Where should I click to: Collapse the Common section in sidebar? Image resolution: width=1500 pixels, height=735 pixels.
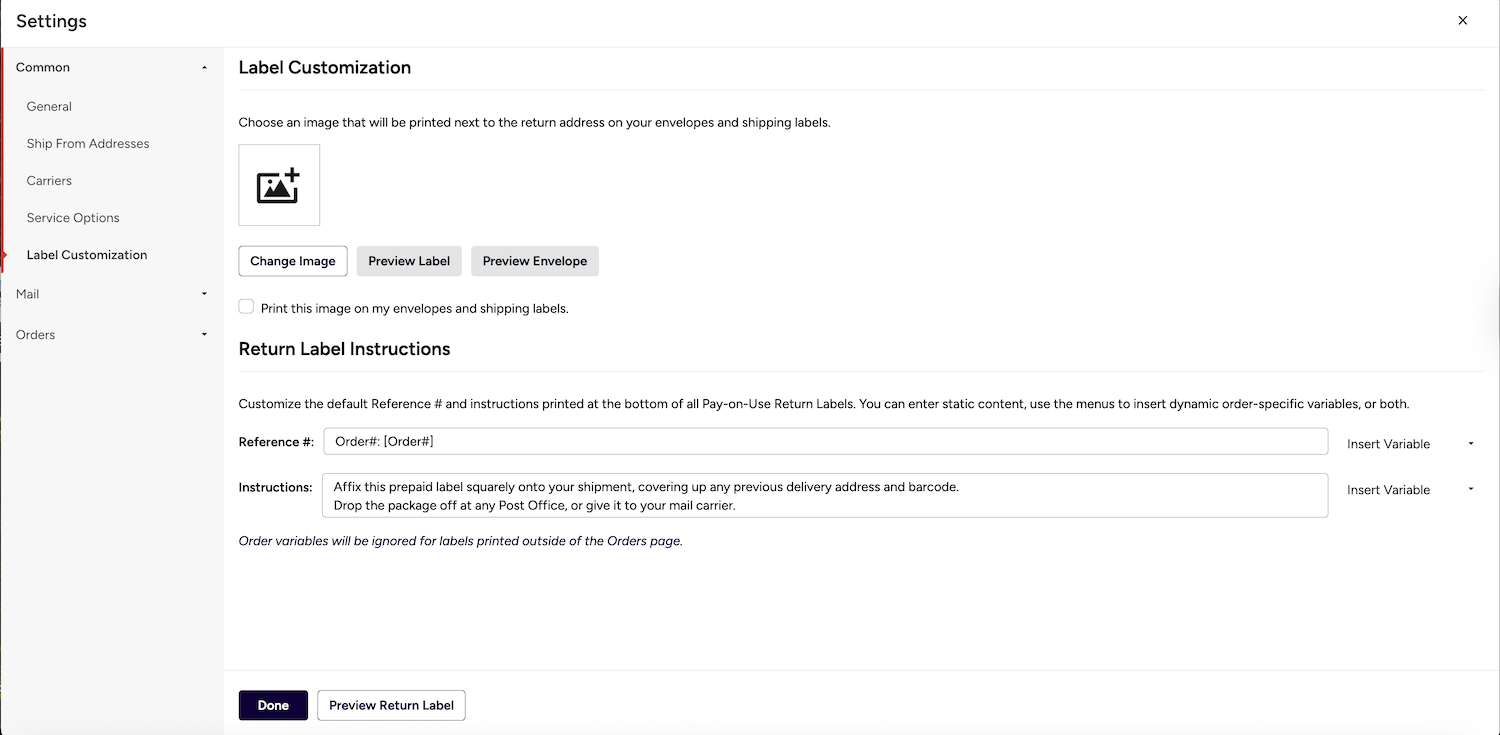204,68
